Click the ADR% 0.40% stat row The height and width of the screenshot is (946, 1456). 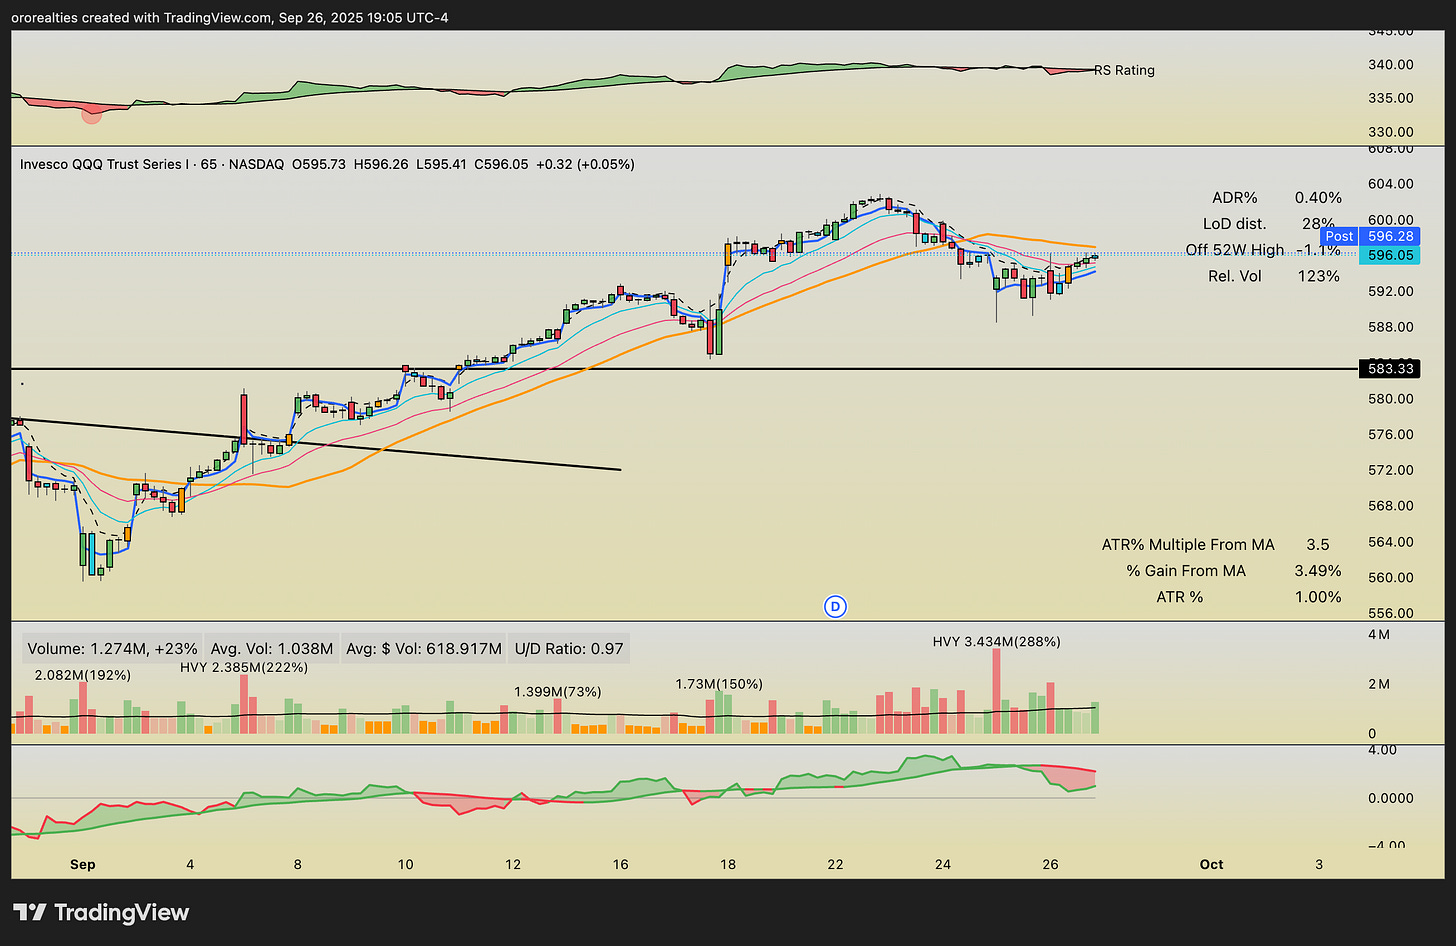click(x=1276, y=198)
